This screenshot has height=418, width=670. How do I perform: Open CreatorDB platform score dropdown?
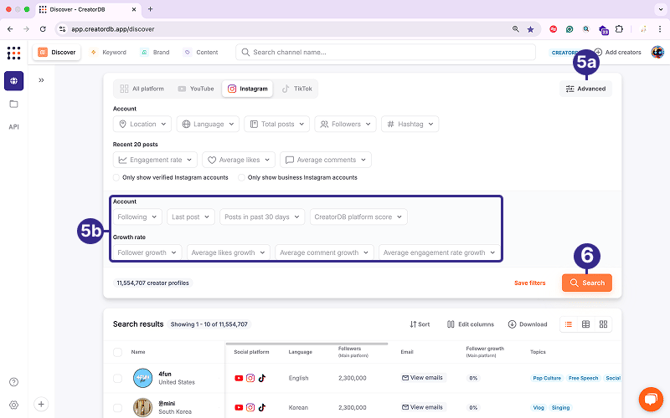(359, 217)
